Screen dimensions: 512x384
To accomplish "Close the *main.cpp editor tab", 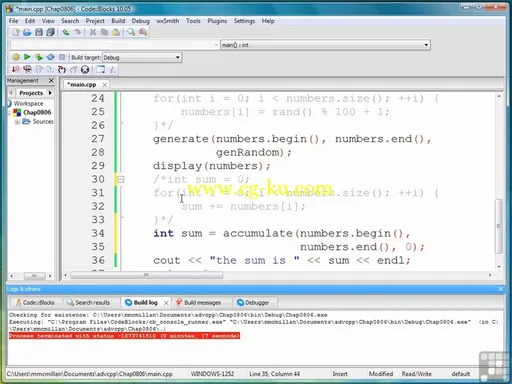I will (105, 85).
